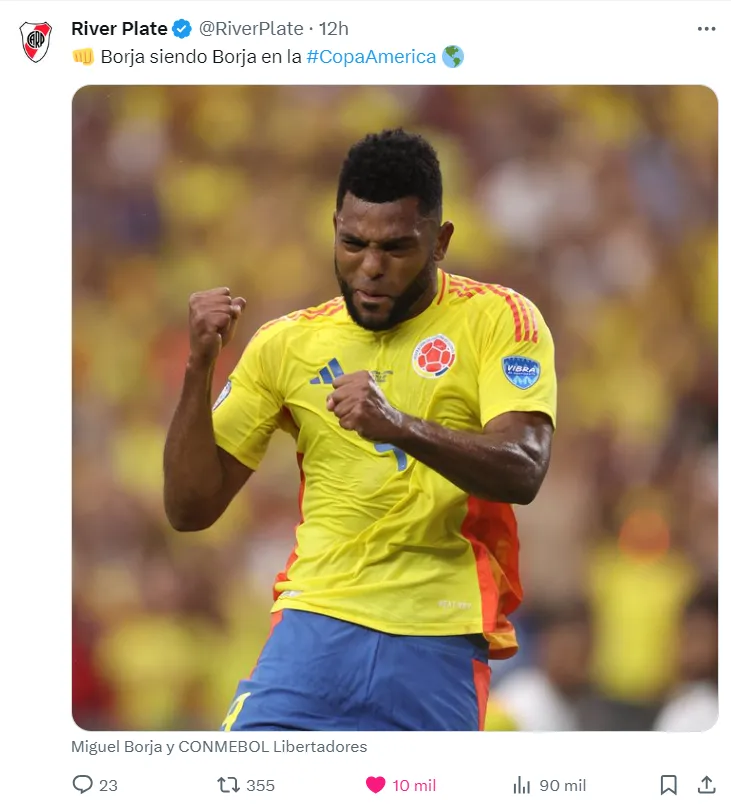Click the 10 mil likes count

pos(414,785)
